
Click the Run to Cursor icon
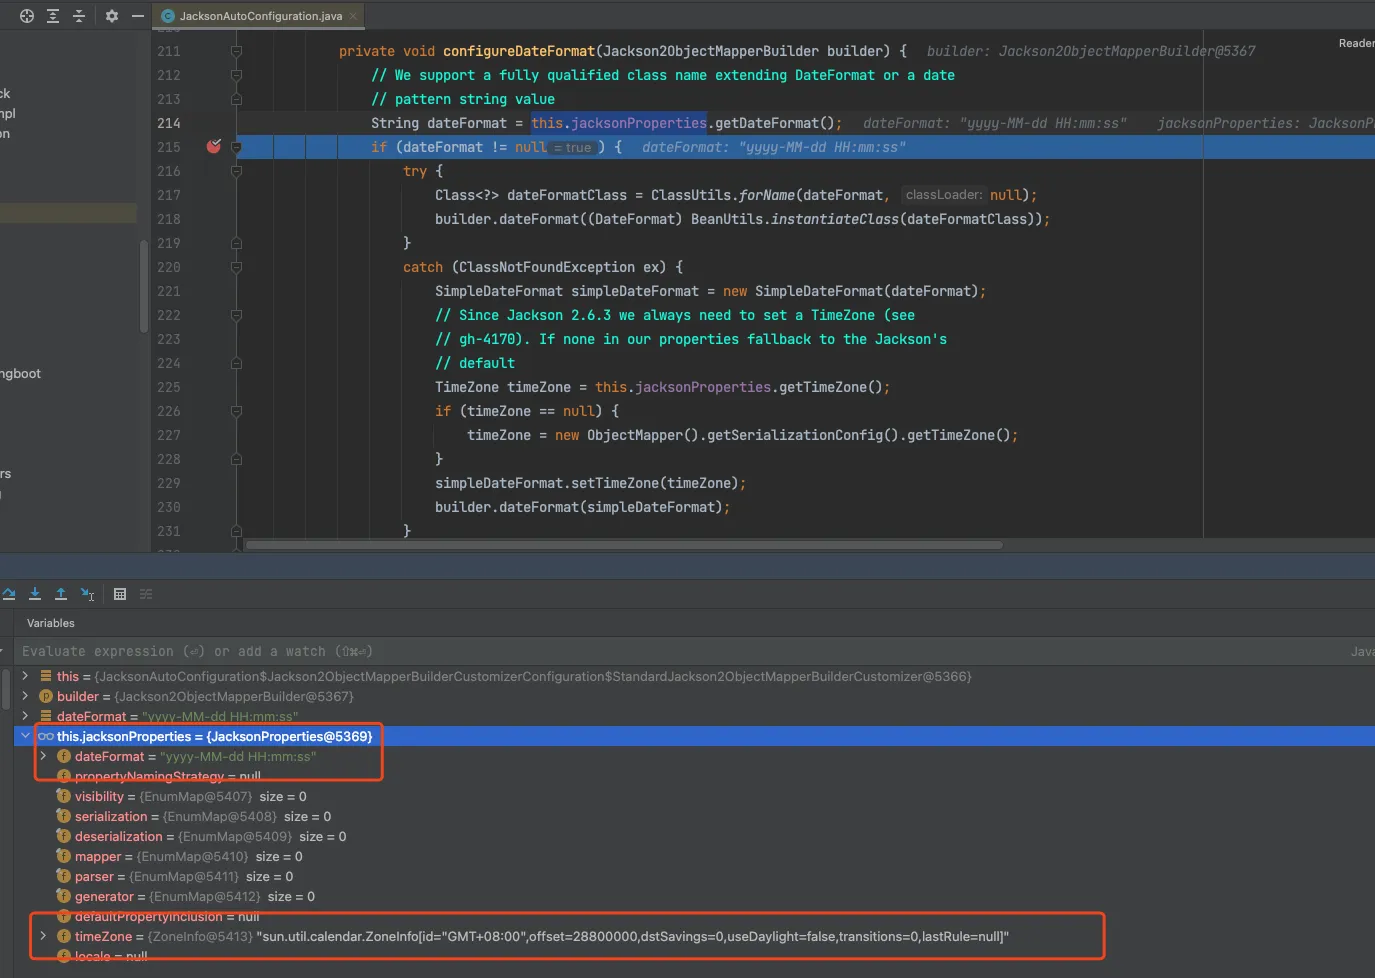[87, 594]
